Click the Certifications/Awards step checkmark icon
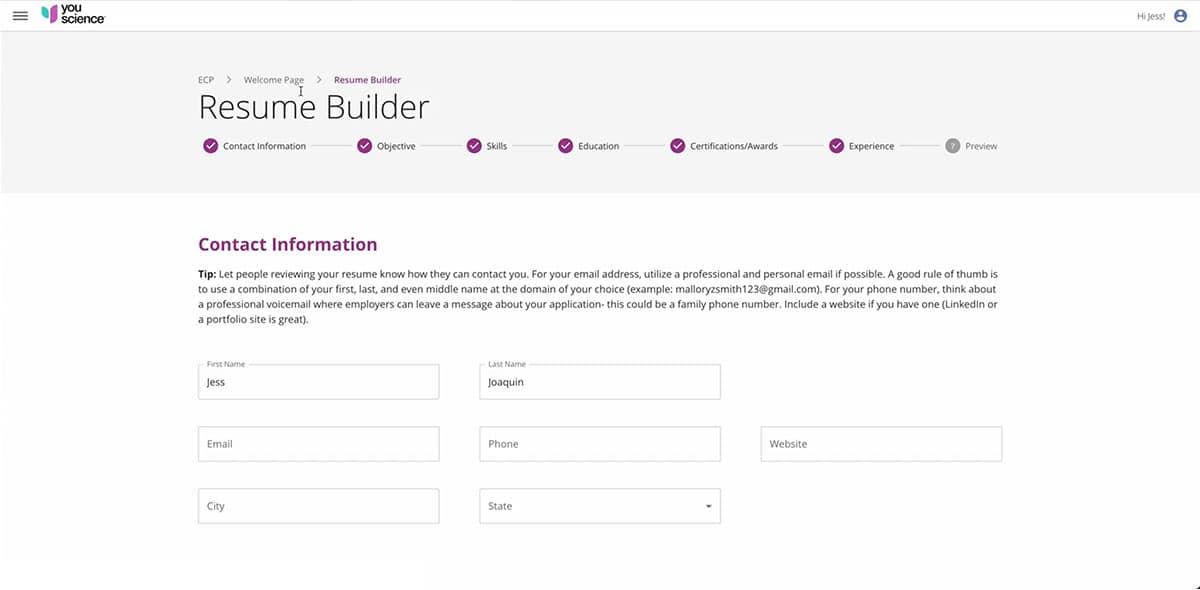 (x=677, y=146)
